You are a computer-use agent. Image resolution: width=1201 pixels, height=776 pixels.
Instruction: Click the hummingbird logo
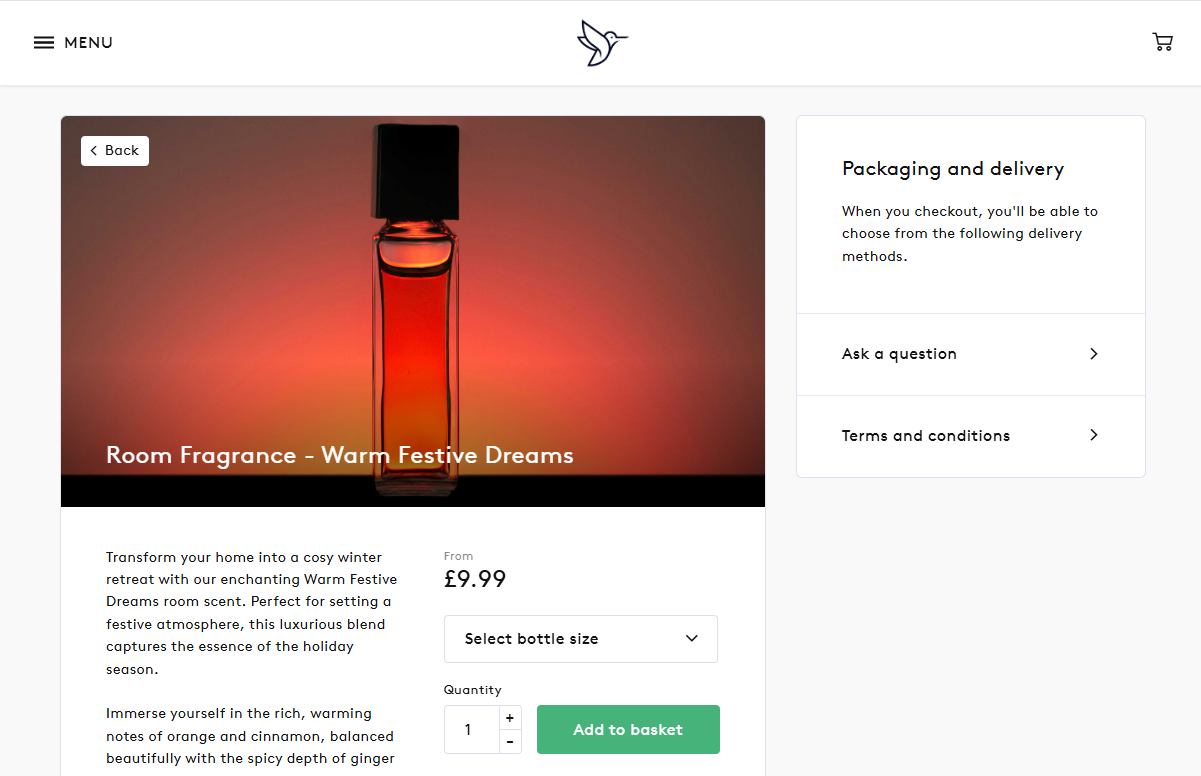(602, 43)
